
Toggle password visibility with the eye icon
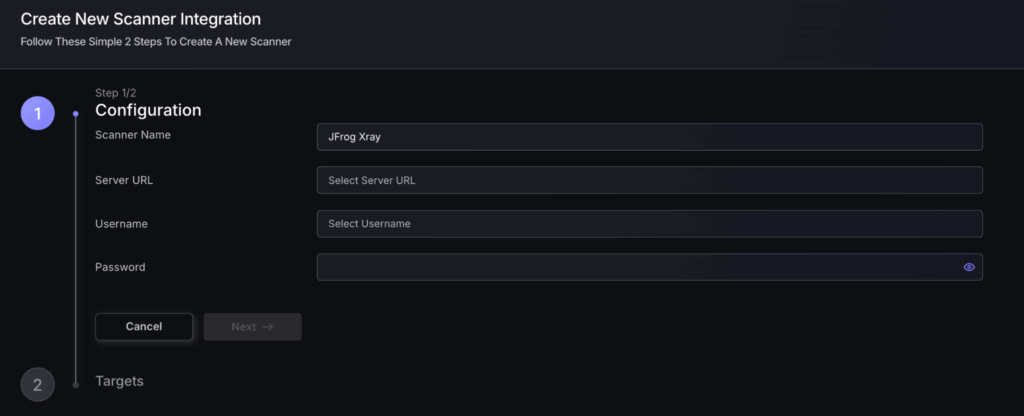[969, 267]
